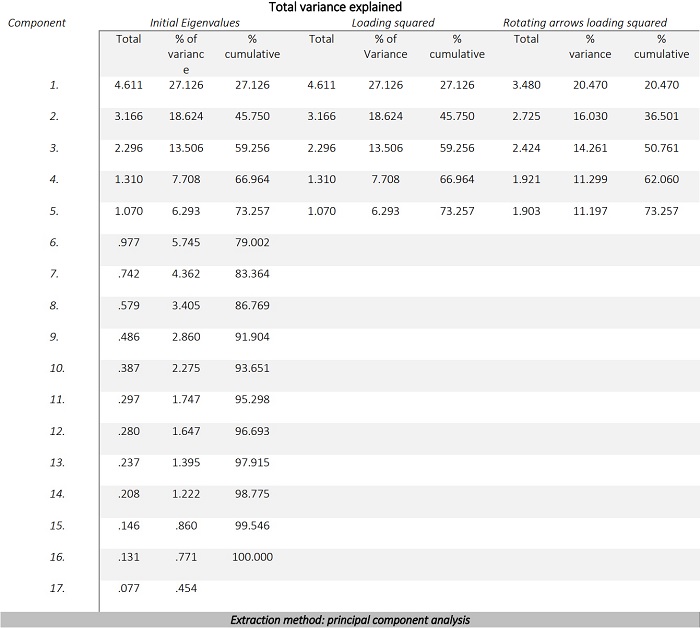Click the 'Total variance explained' table title
This screenshot has width=700, height=628.
tap(349, 7)
